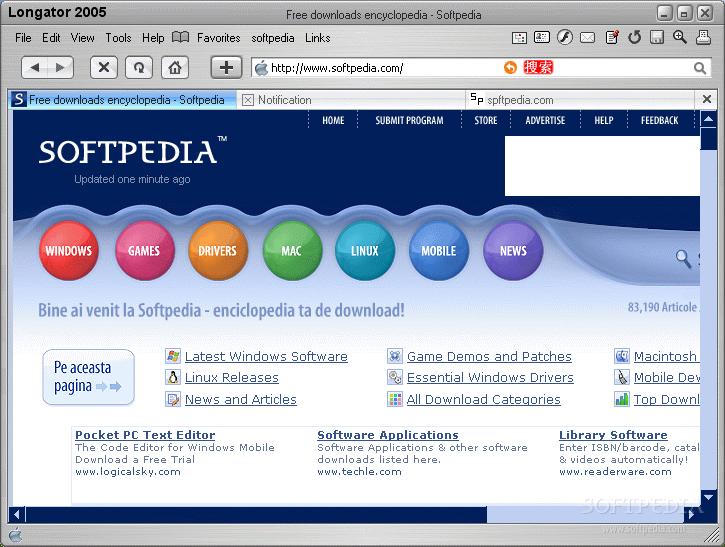
Task: Click the mail envelope toolbar icon
Action: click(587, 37)
